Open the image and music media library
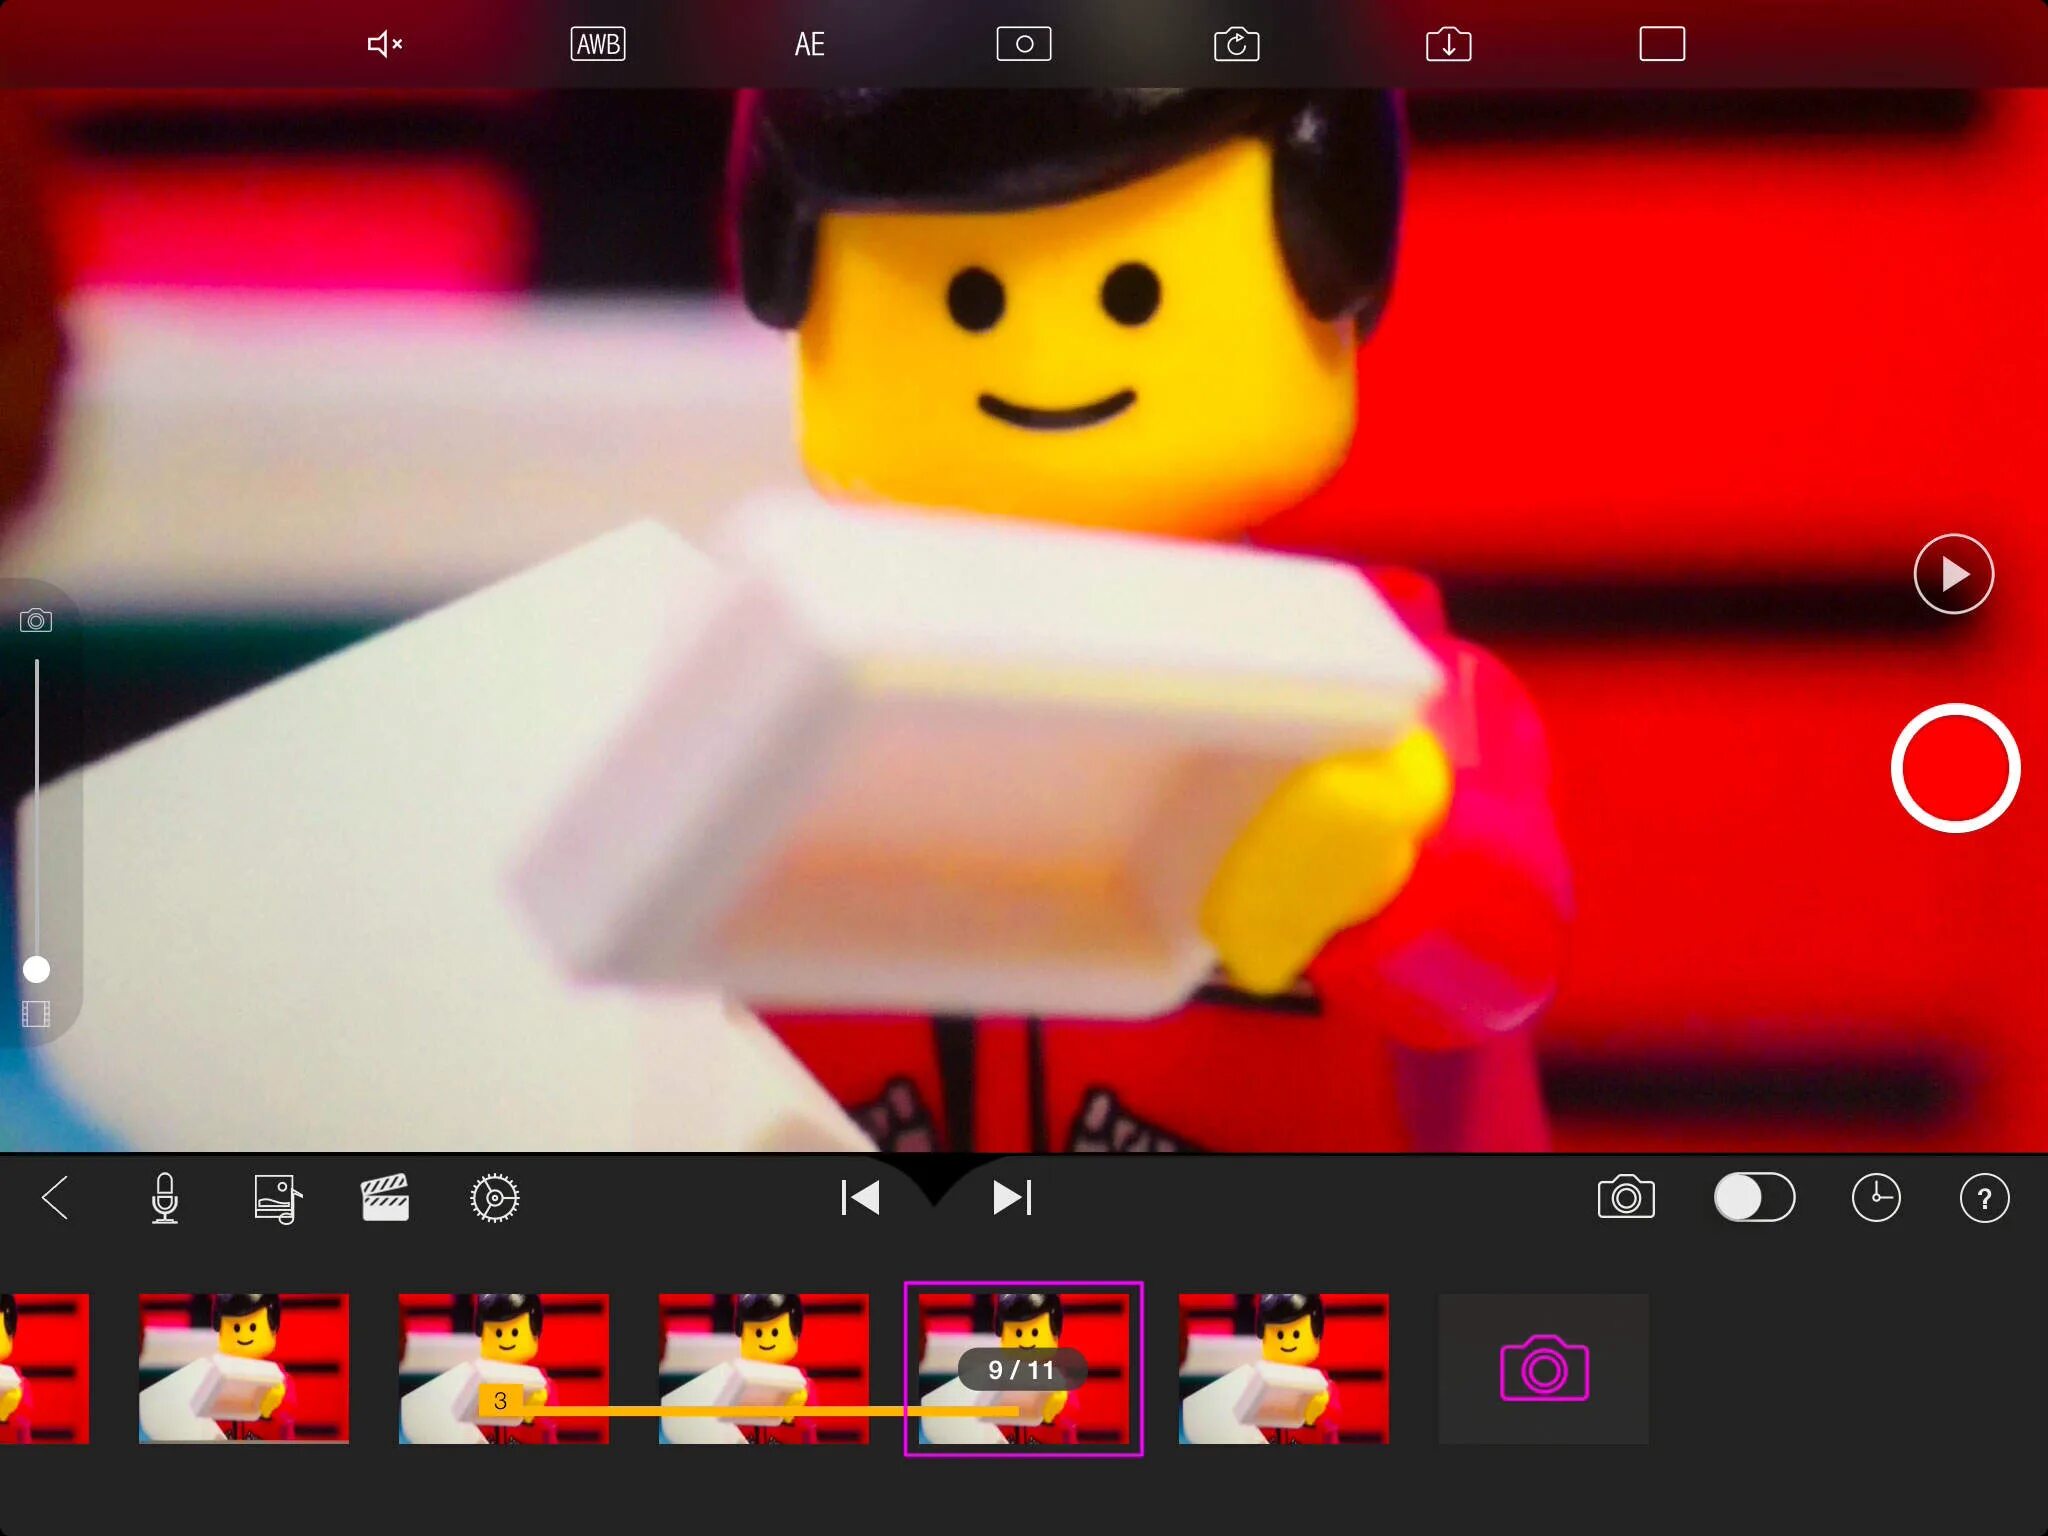The image size is (2048, 1536). tap(276, 1198)
